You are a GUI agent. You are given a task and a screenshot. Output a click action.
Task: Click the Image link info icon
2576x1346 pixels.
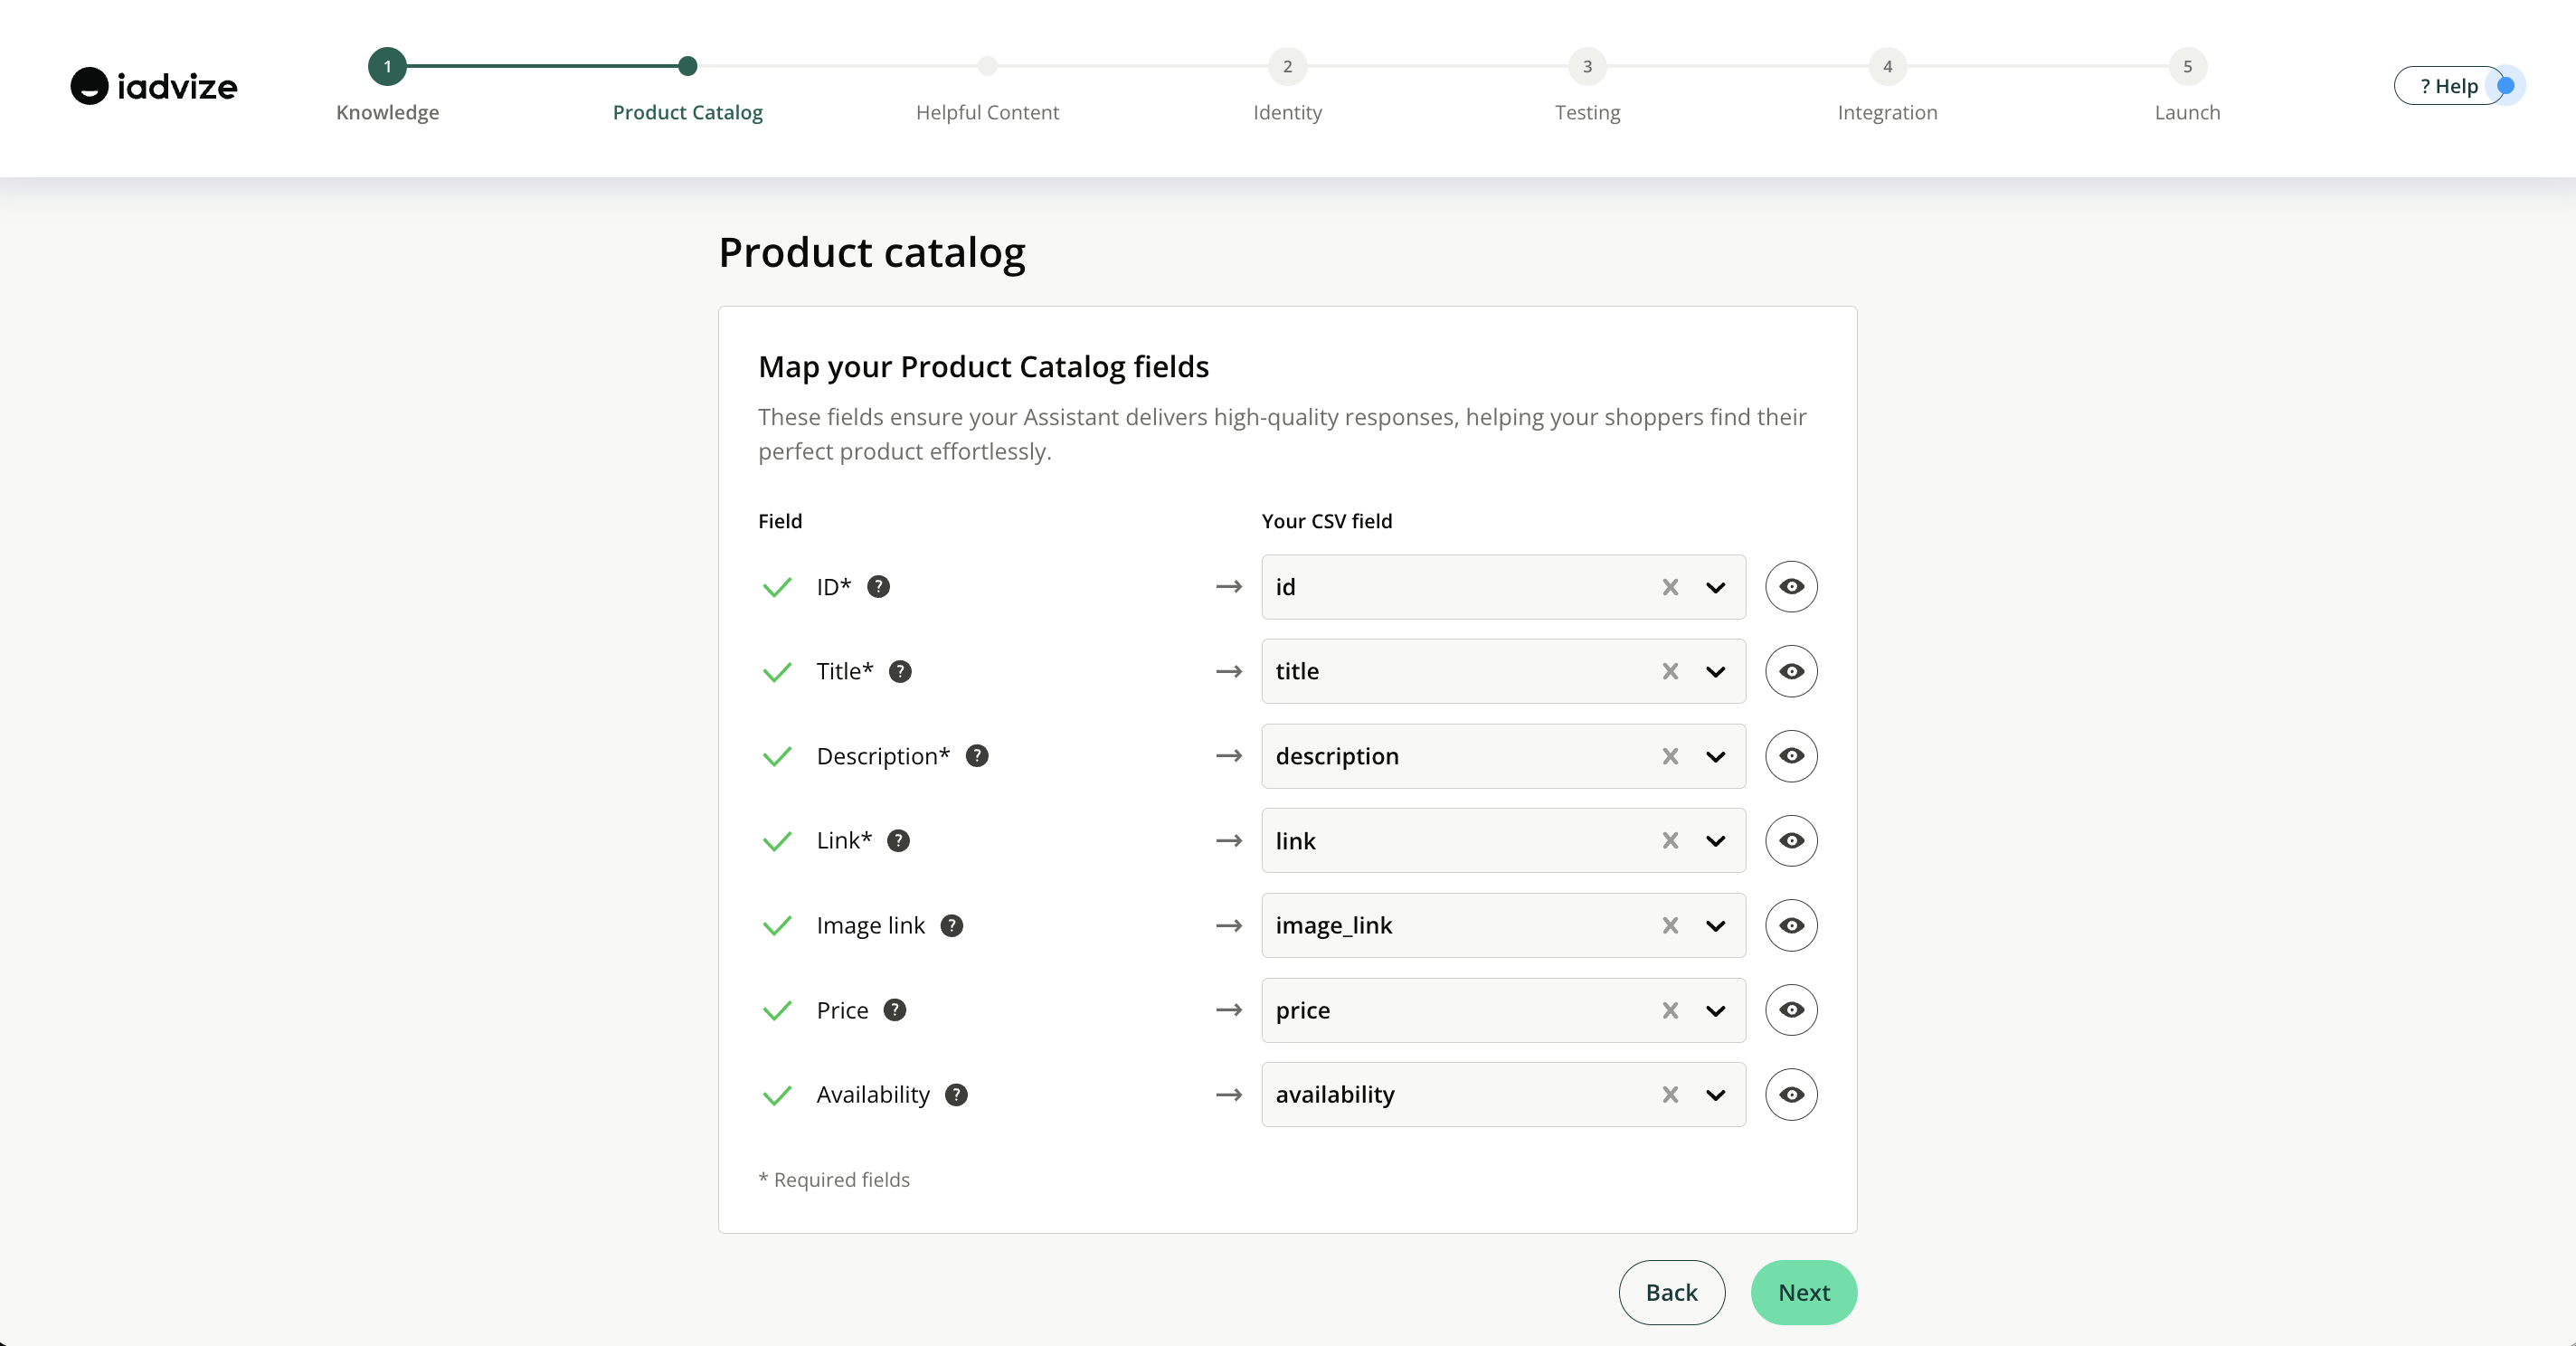pyautogui.click(x=952, y=926)
